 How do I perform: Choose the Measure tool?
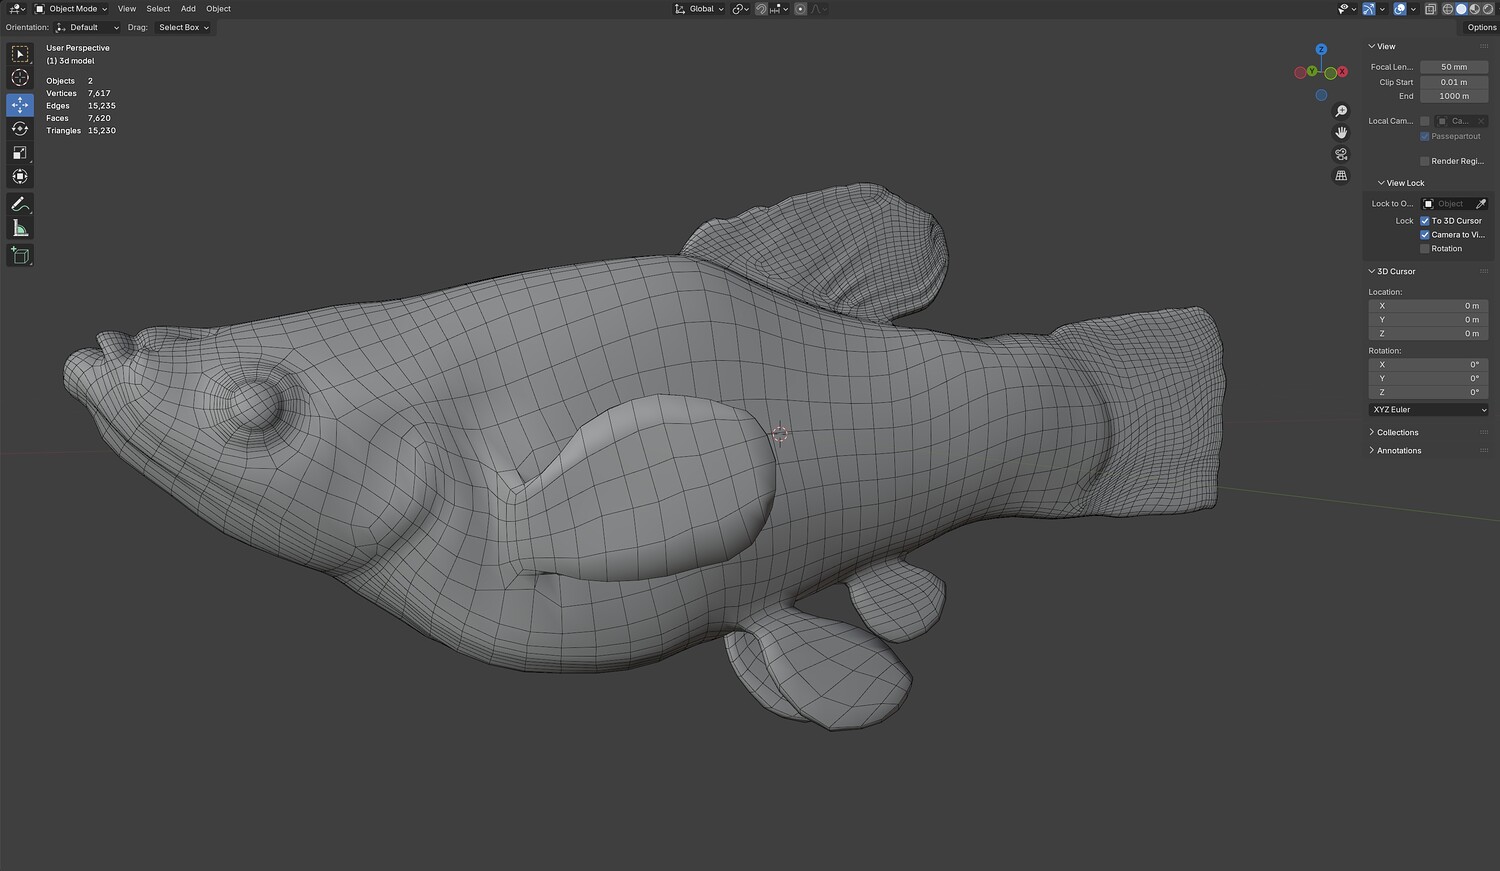click(x=20, y=228)
